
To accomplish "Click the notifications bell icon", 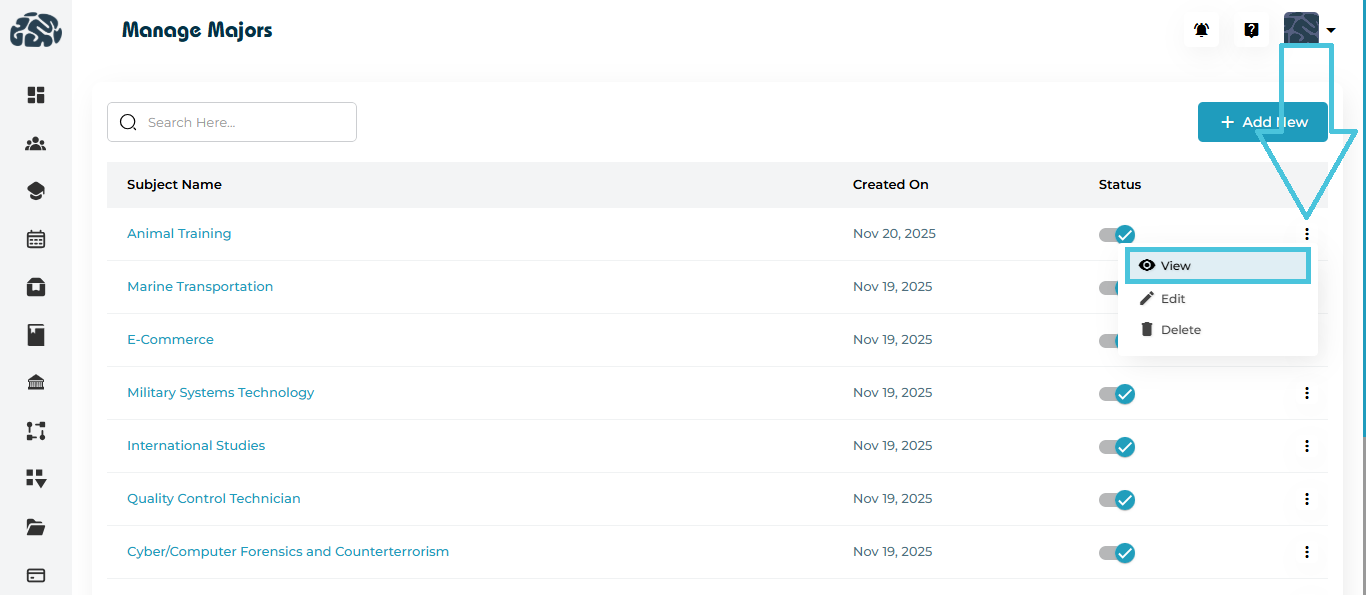I will click(x=1202, y=30).
